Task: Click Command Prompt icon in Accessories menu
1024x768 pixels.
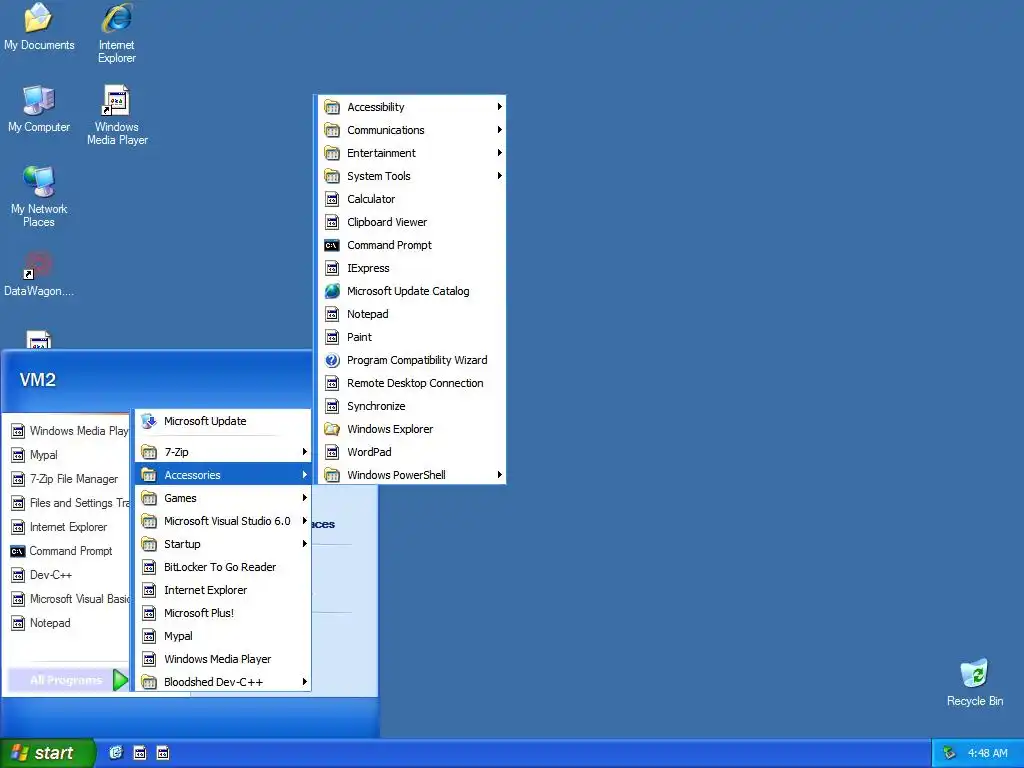Action: (332, 246)
